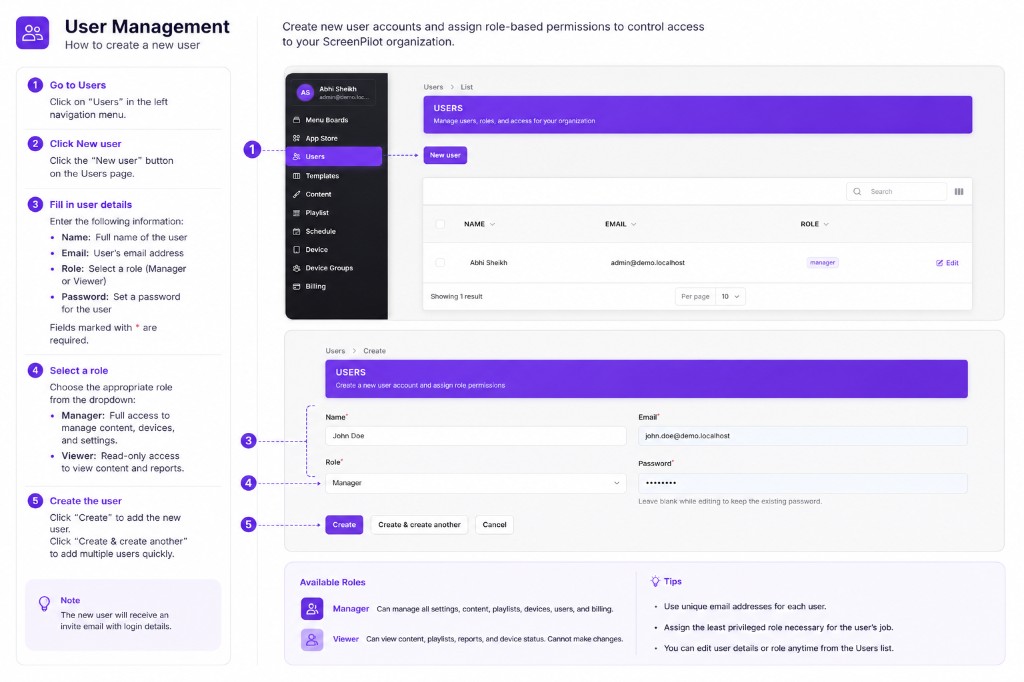The image size is (1024, 682).
Task: Click the Go to Users step heading
Action: pos(78,85)
